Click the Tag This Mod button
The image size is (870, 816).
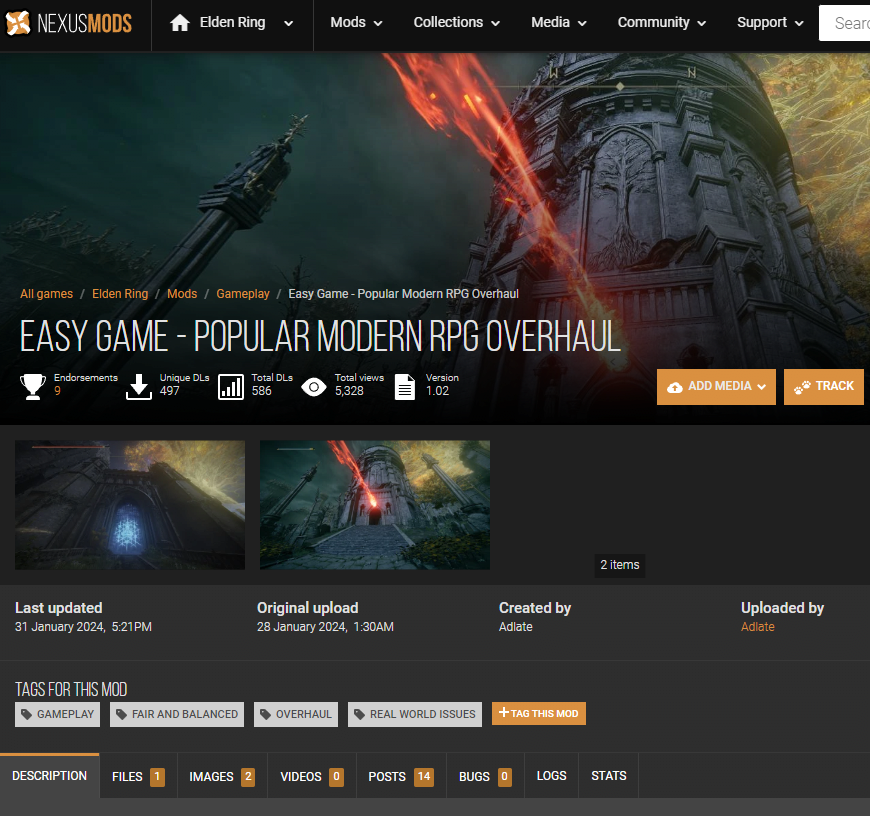point(539,713)
